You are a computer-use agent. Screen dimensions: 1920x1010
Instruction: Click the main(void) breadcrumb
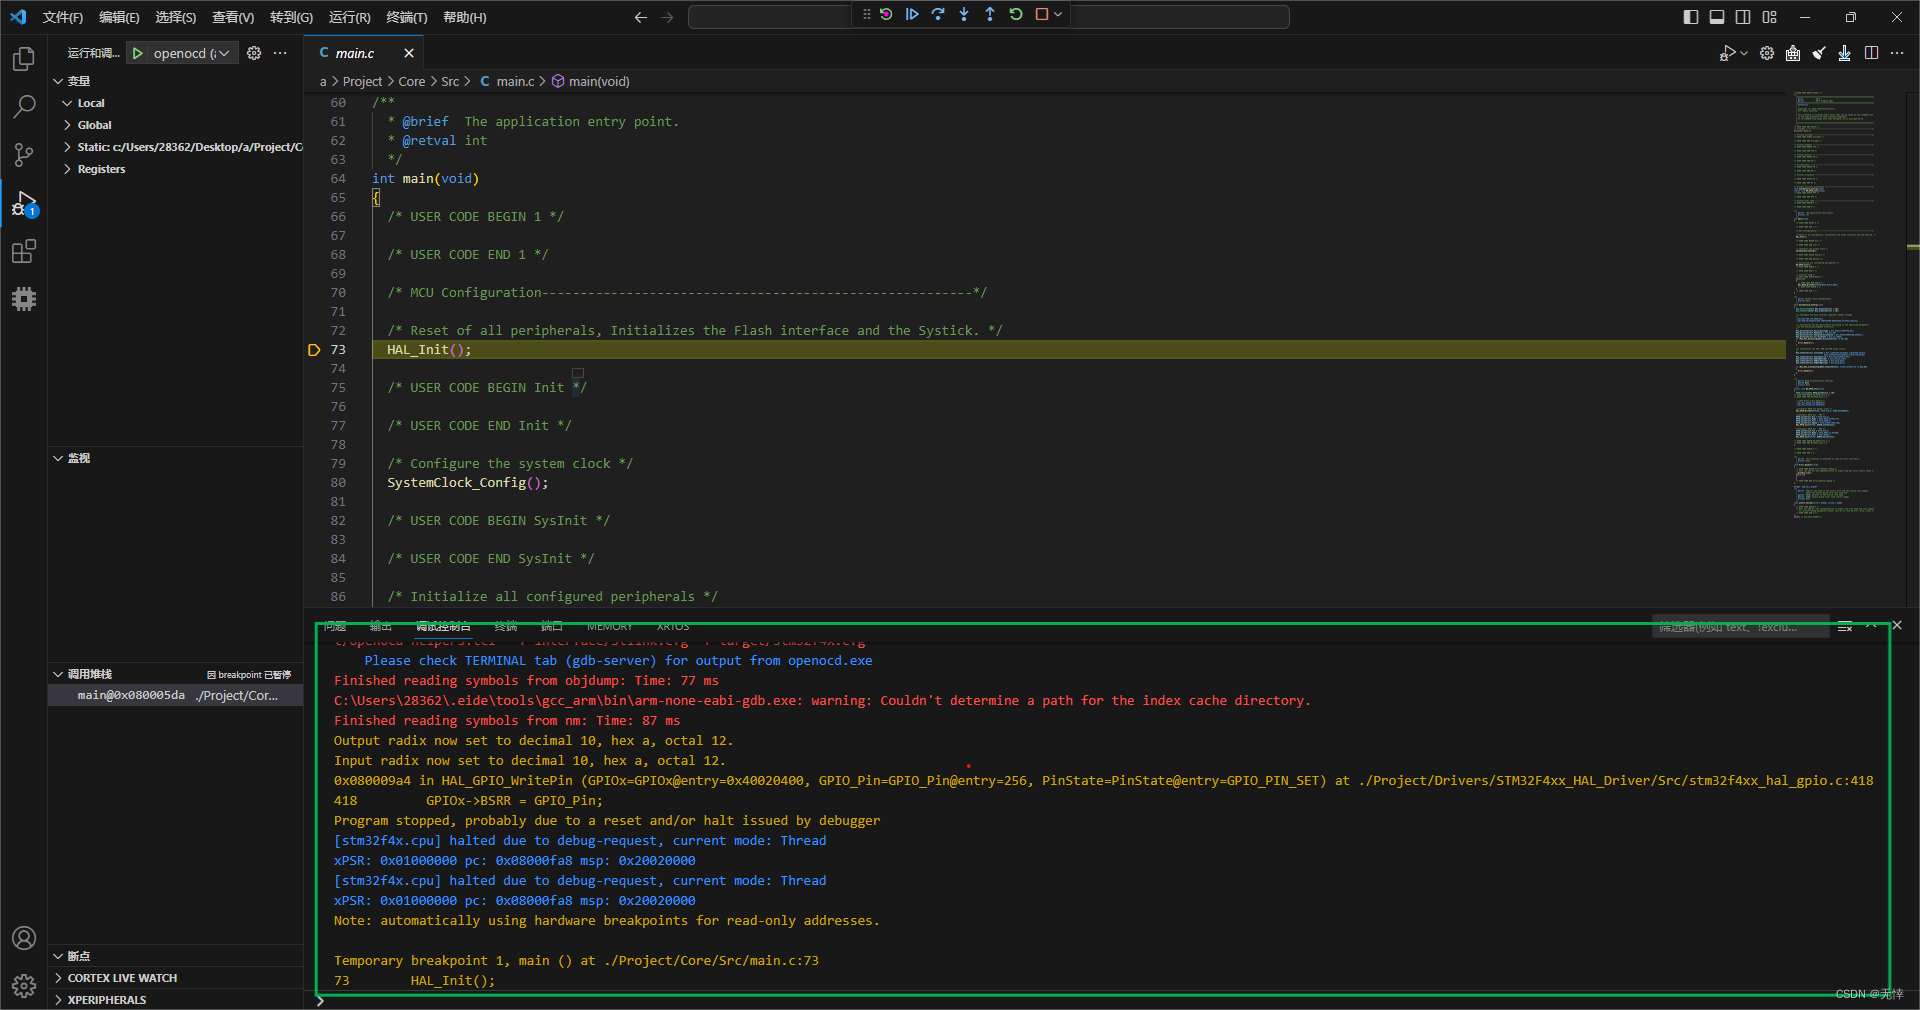(x=591, y=82)
